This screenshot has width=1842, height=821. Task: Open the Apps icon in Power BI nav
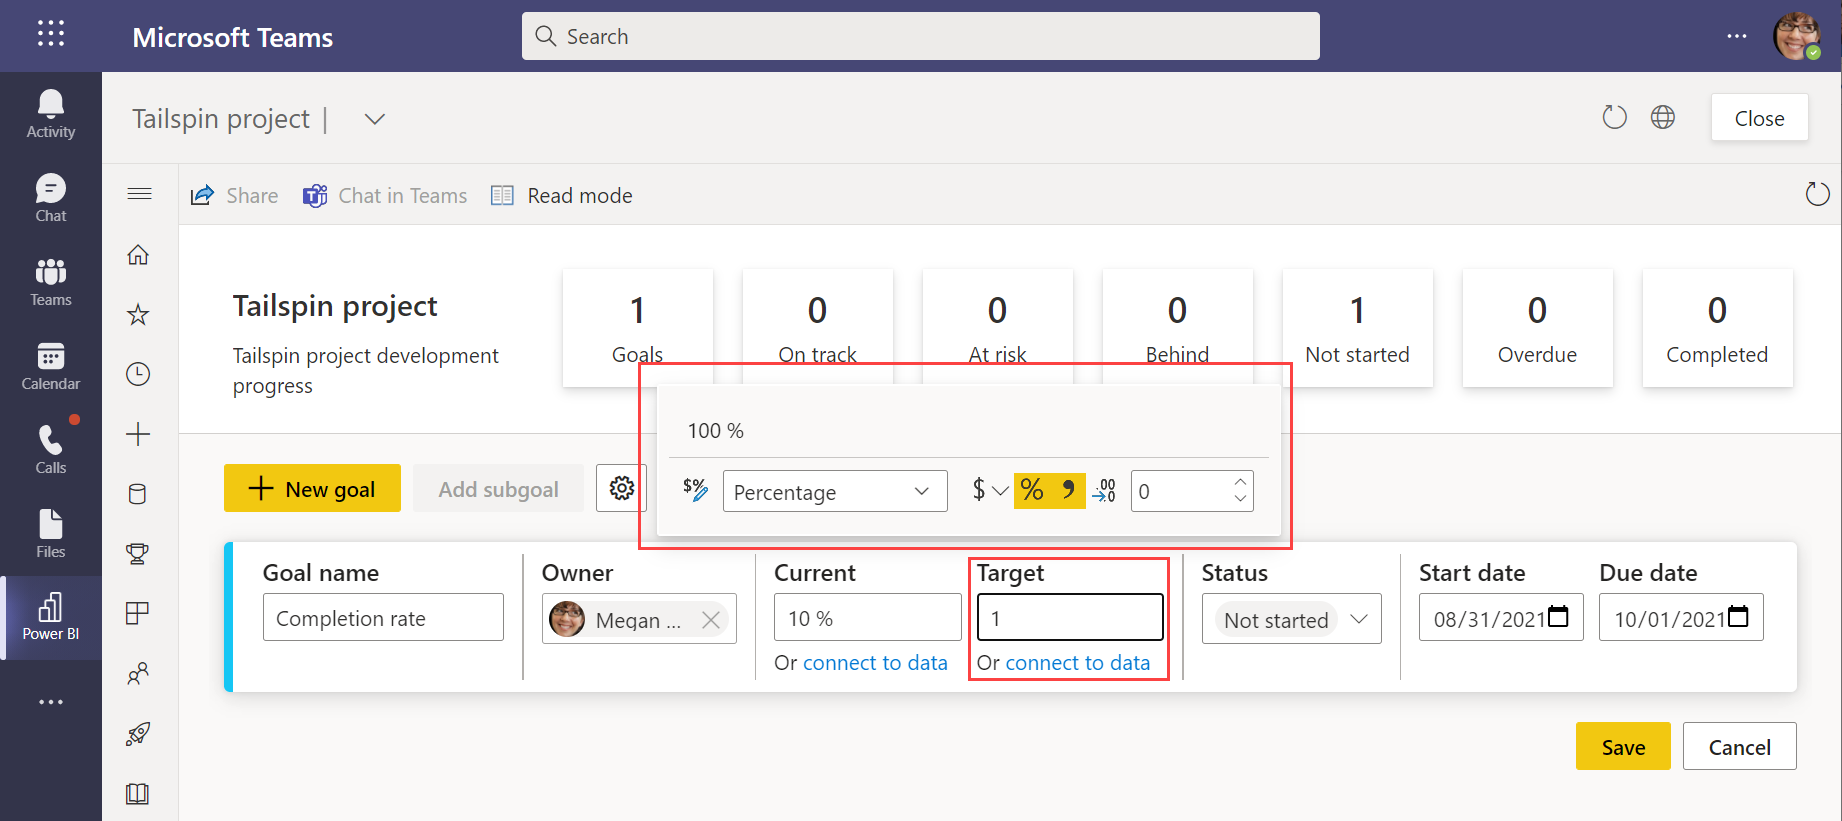pos(138,613)
